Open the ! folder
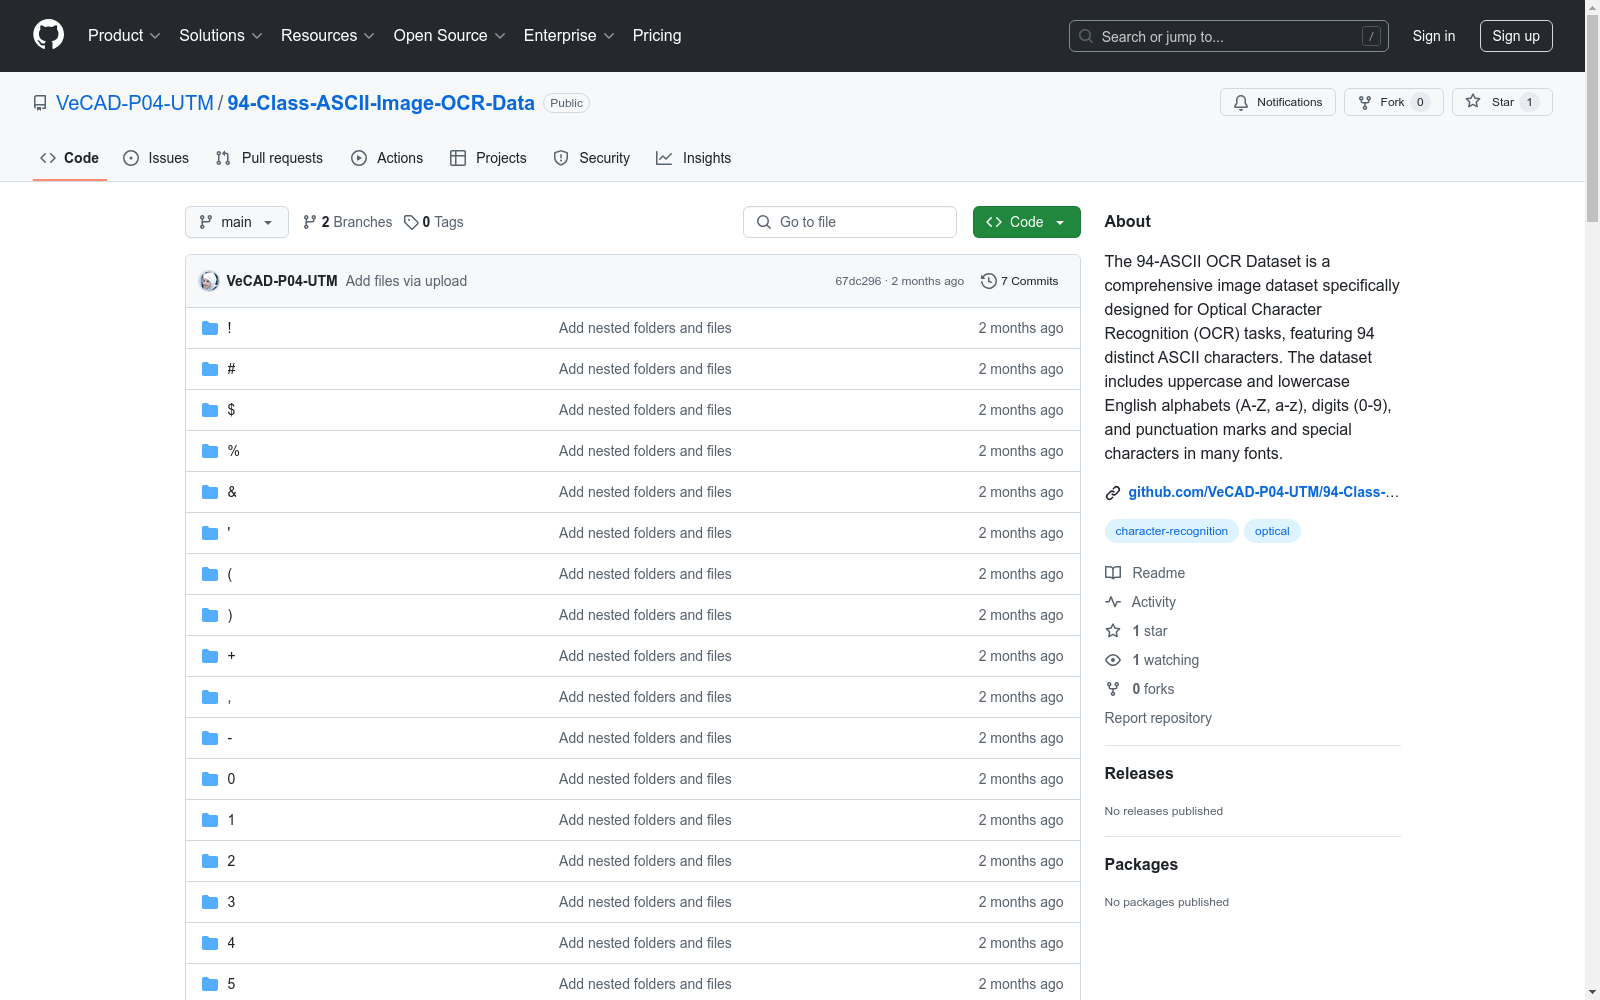Image resolution: width=1600 pixels, height=1000 pixels. tap(229, 328)
